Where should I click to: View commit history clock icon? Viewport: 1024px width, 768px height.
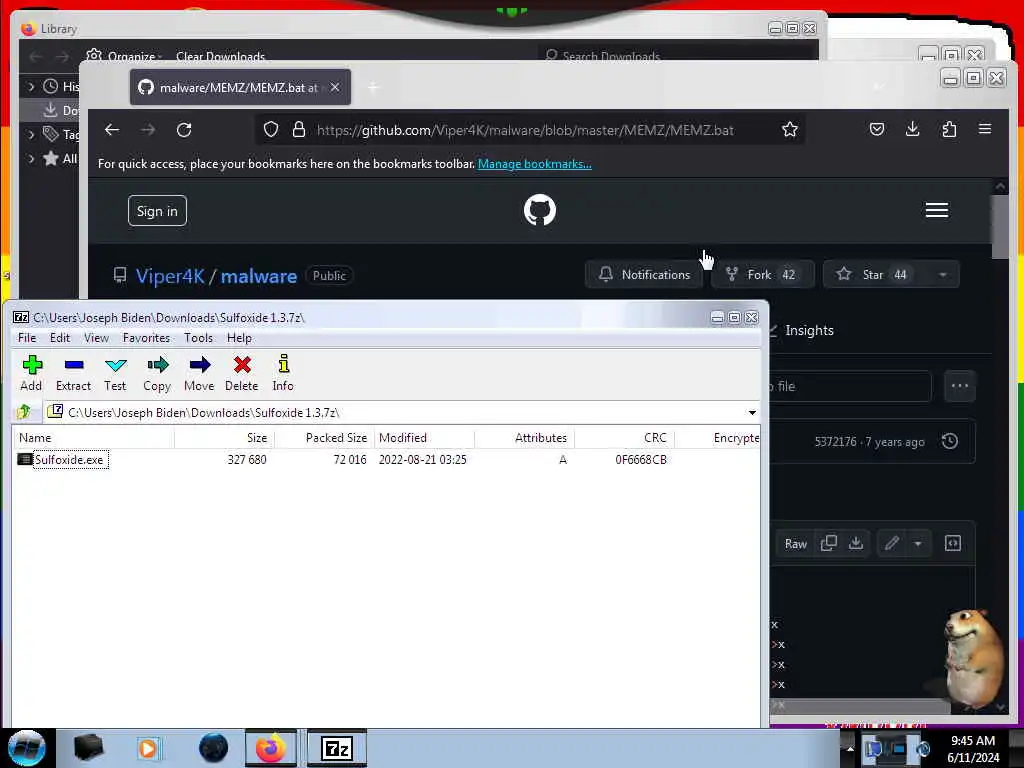[950, 441]
